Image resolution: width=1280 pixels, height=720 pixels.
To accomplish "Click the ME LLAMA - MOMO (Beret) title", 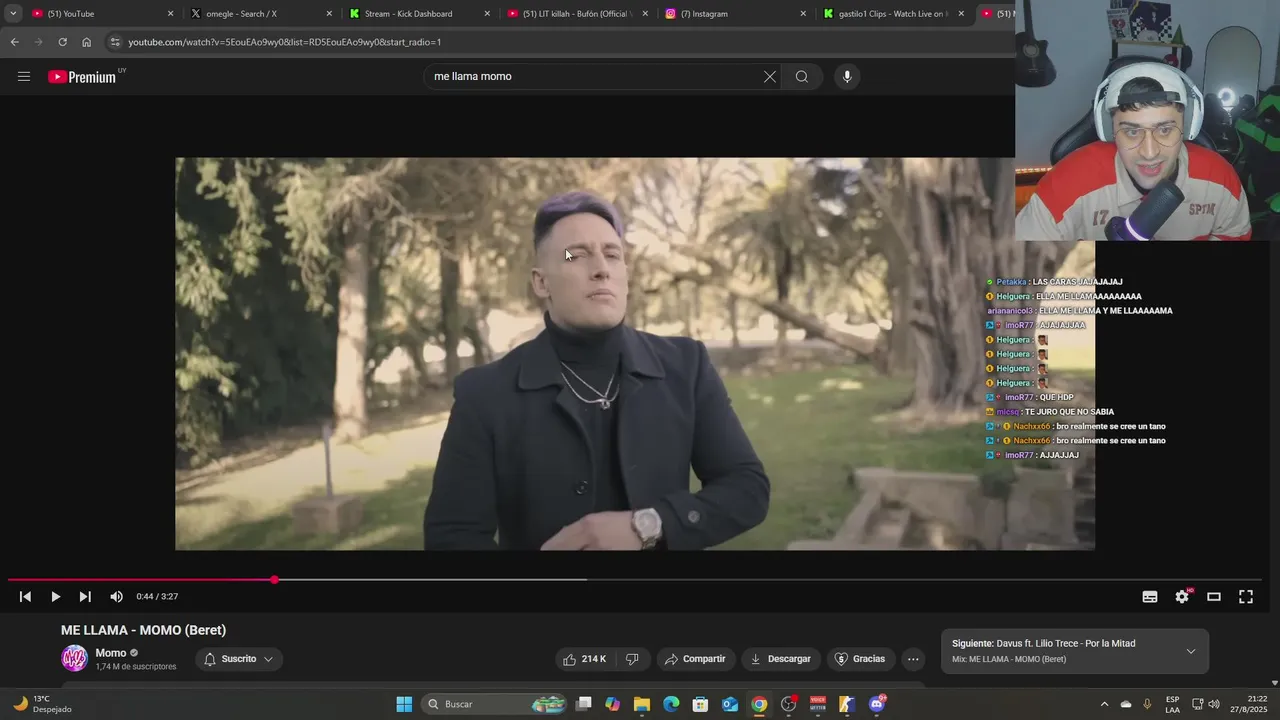I will coord(143,630).
